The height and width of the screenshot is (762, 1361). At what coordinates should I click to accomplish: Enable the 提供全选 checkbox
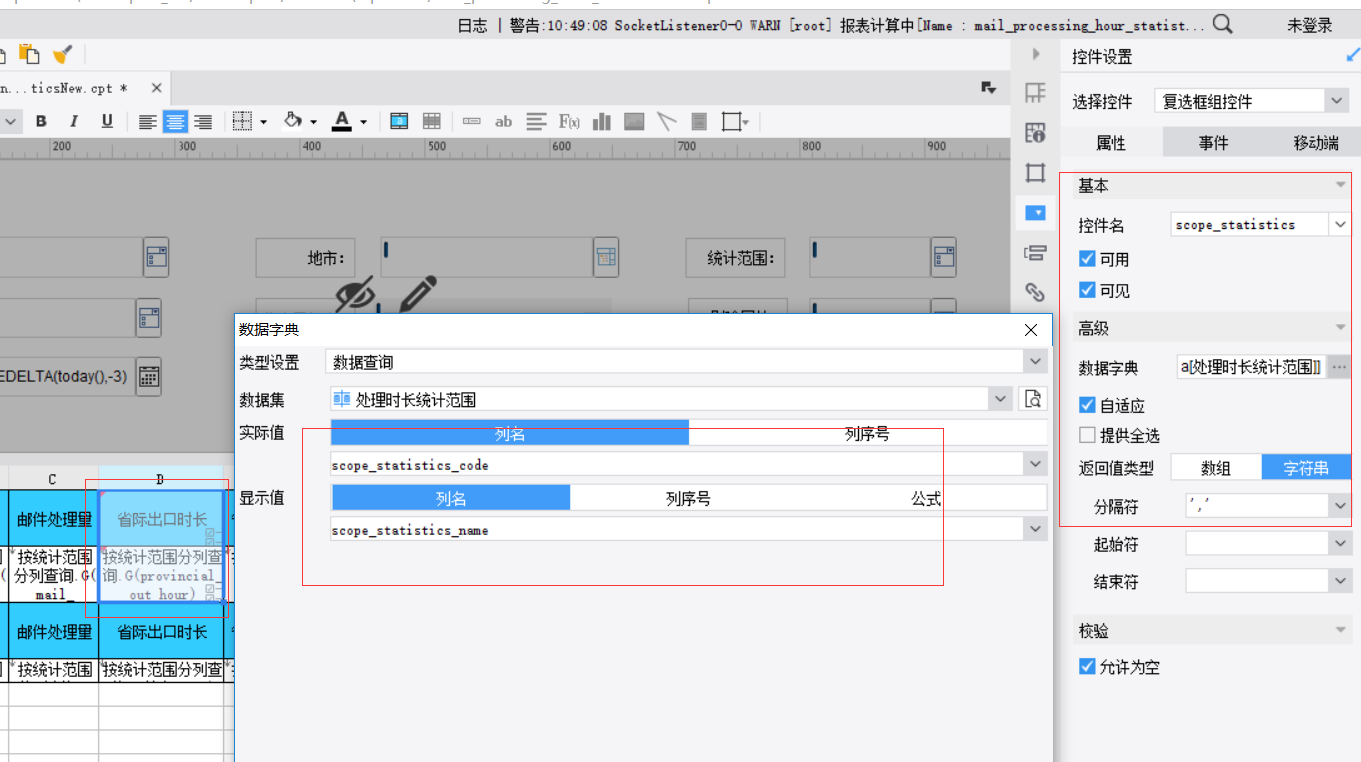pyautogui.click(x=1088, y=435)
